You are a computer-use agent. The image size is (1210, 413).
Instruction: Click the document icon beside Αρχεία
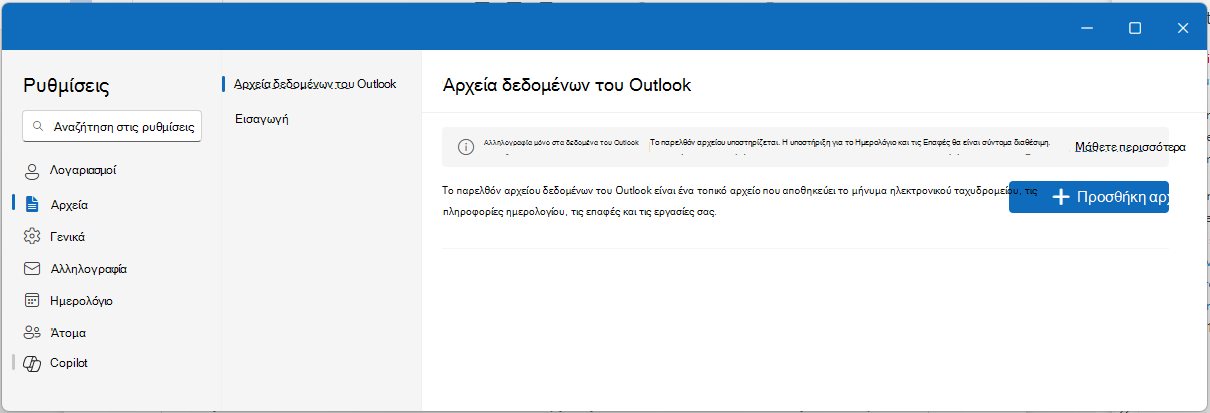pos(31,204)
